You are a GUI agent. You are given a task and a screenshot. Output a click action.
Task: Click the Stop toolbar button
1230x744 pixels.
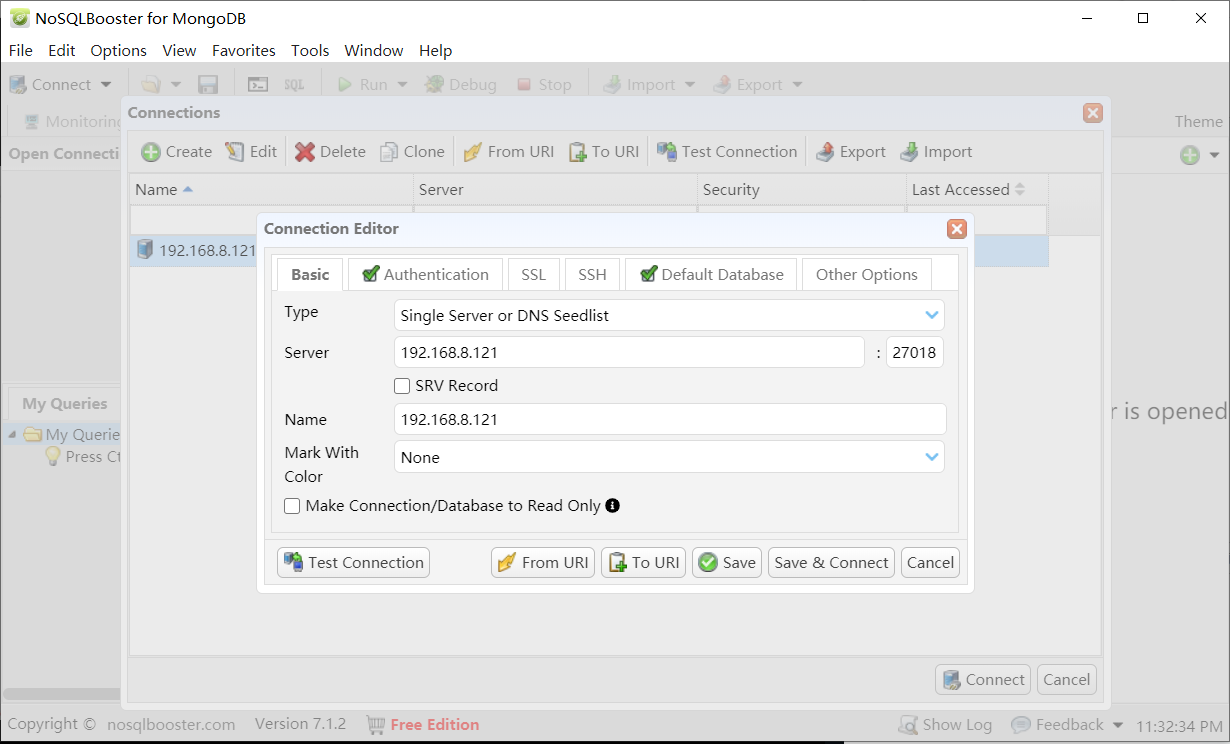pos(544,85)
